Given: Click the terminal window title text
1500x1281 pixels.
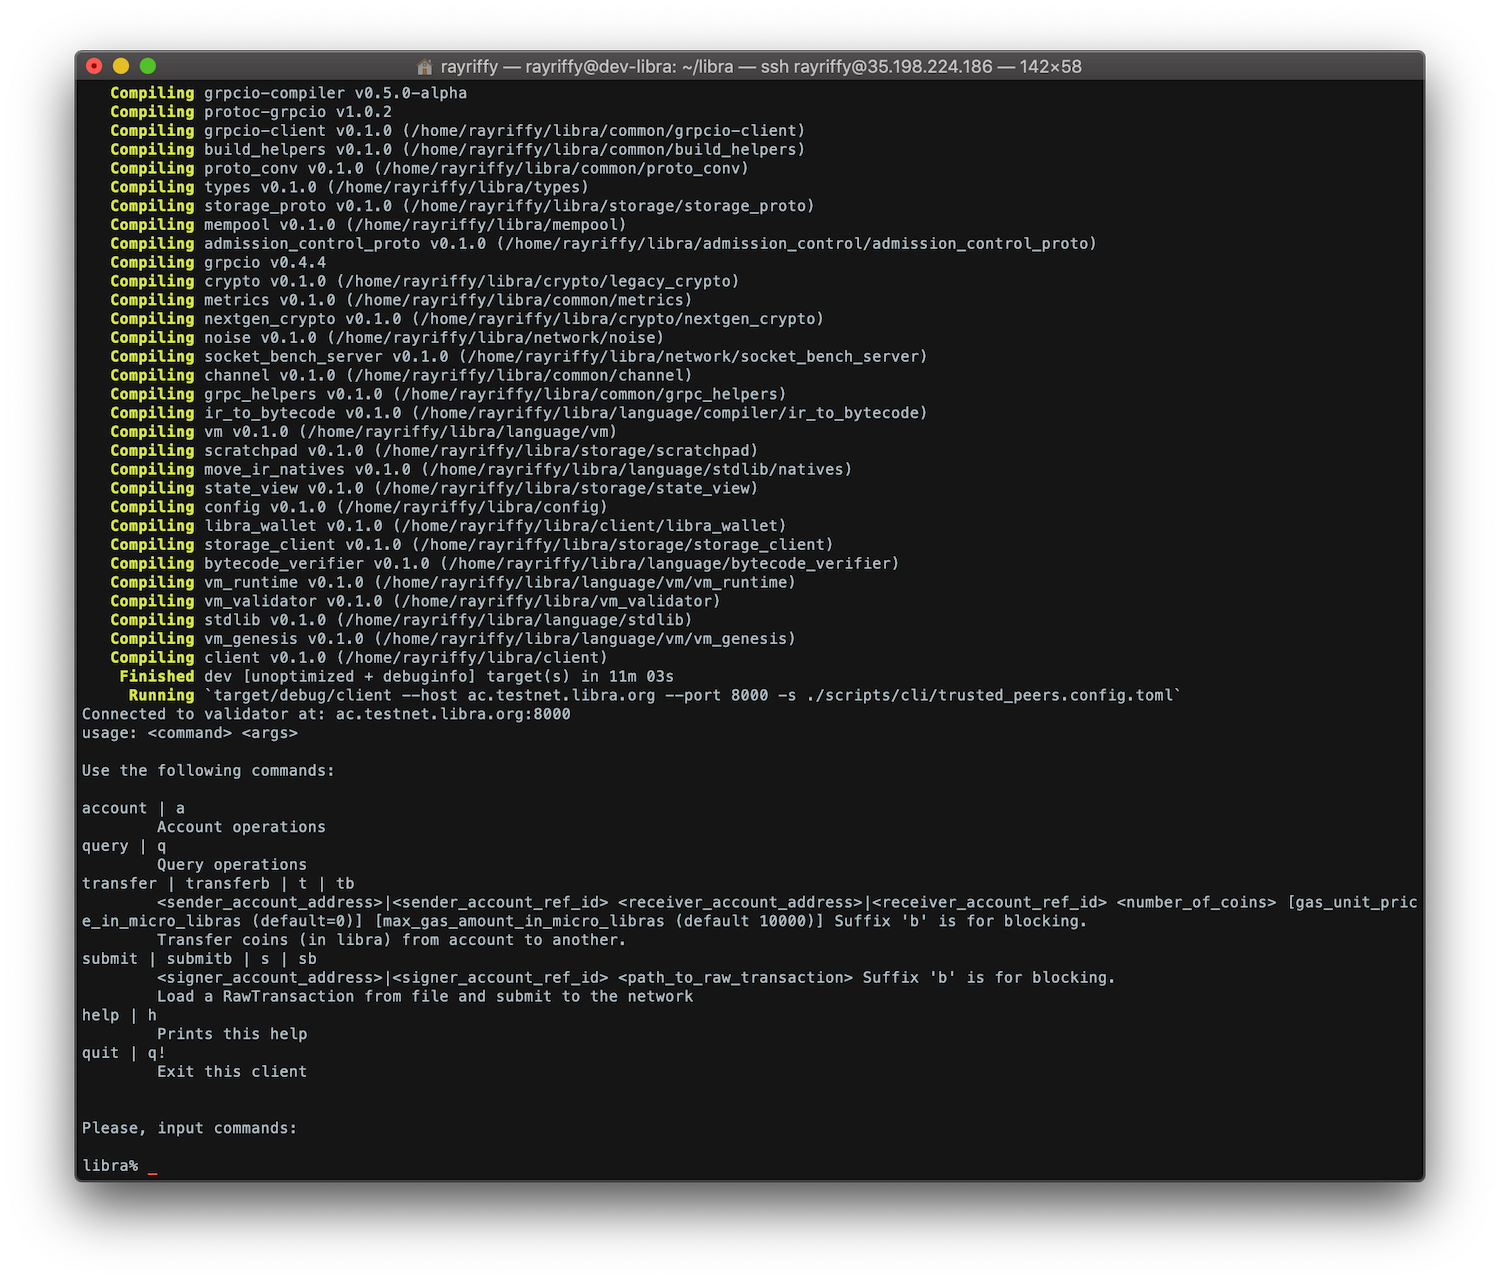Looking at the screenshot, I should pos(761,67).
